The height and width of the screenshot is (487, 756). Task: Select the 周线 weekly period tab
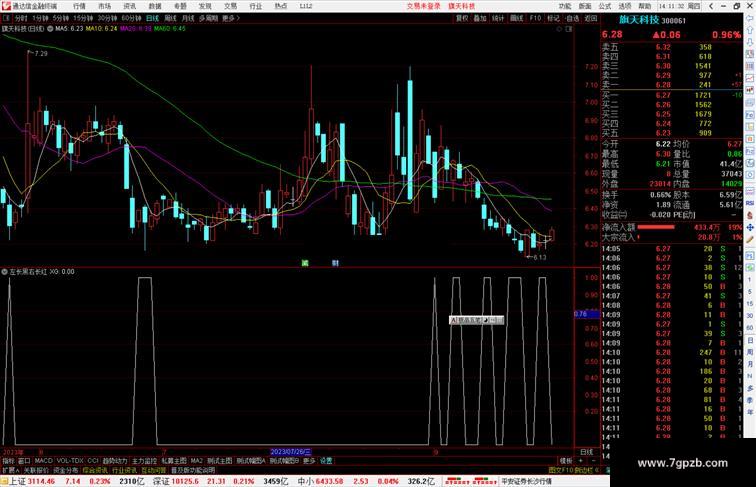[170, 18]
